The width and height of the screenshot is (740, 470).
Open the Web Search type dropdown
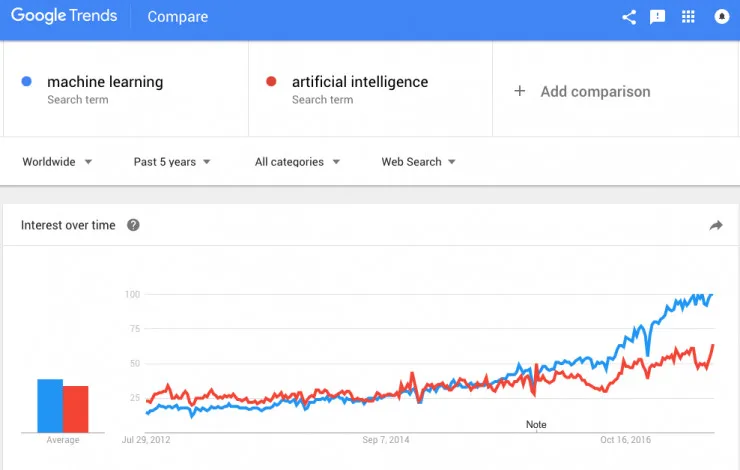coord(418,162)
